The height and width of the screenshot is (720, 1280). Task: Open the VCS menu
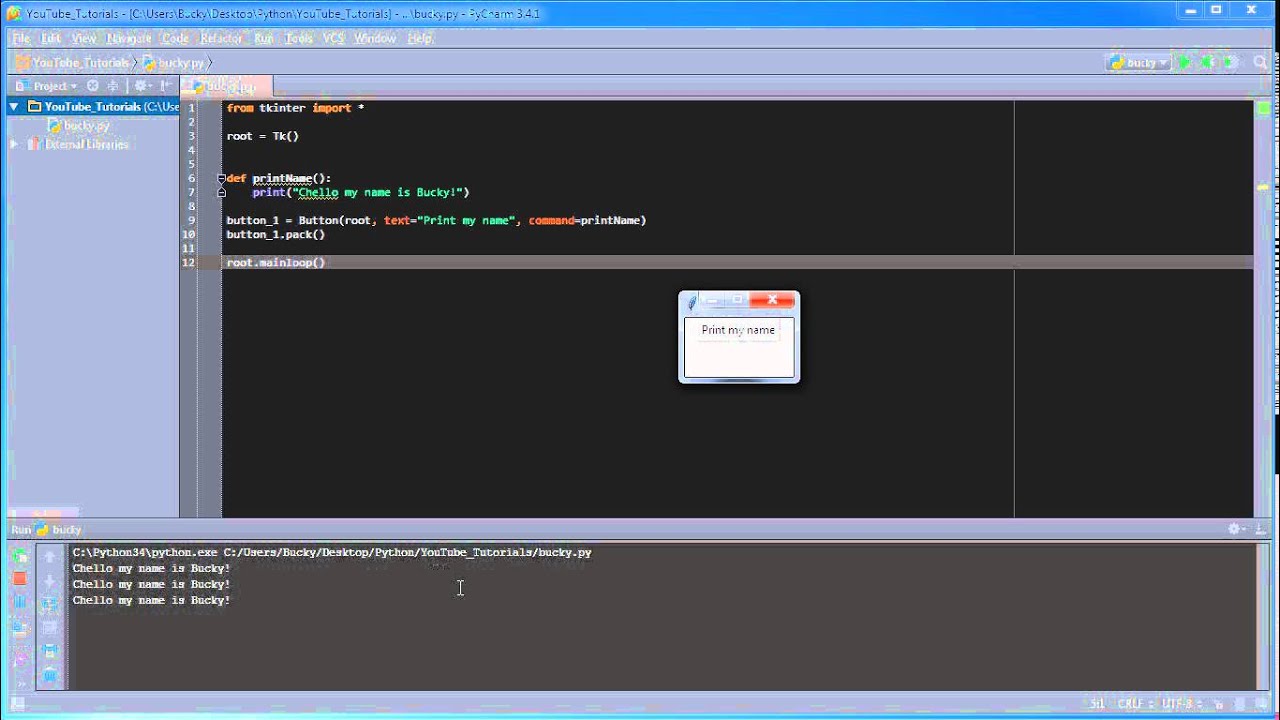coord(333,38)
